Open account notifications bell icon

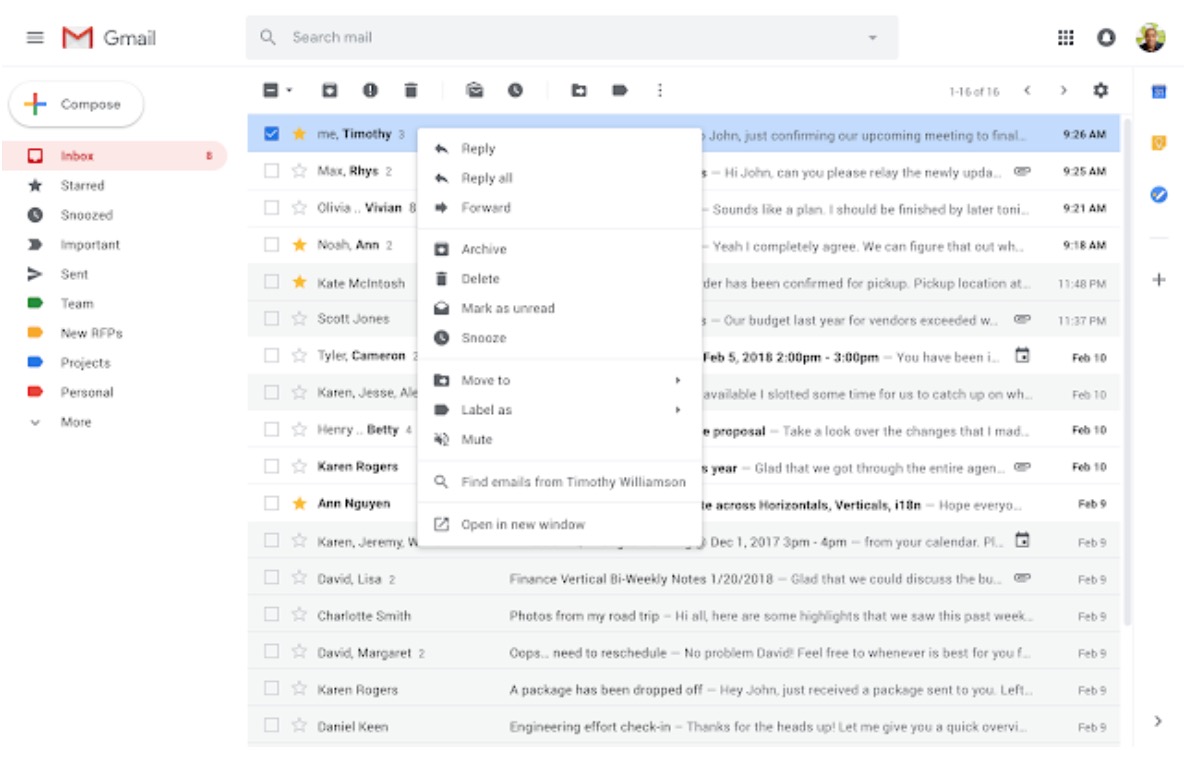pos(1106,37)
